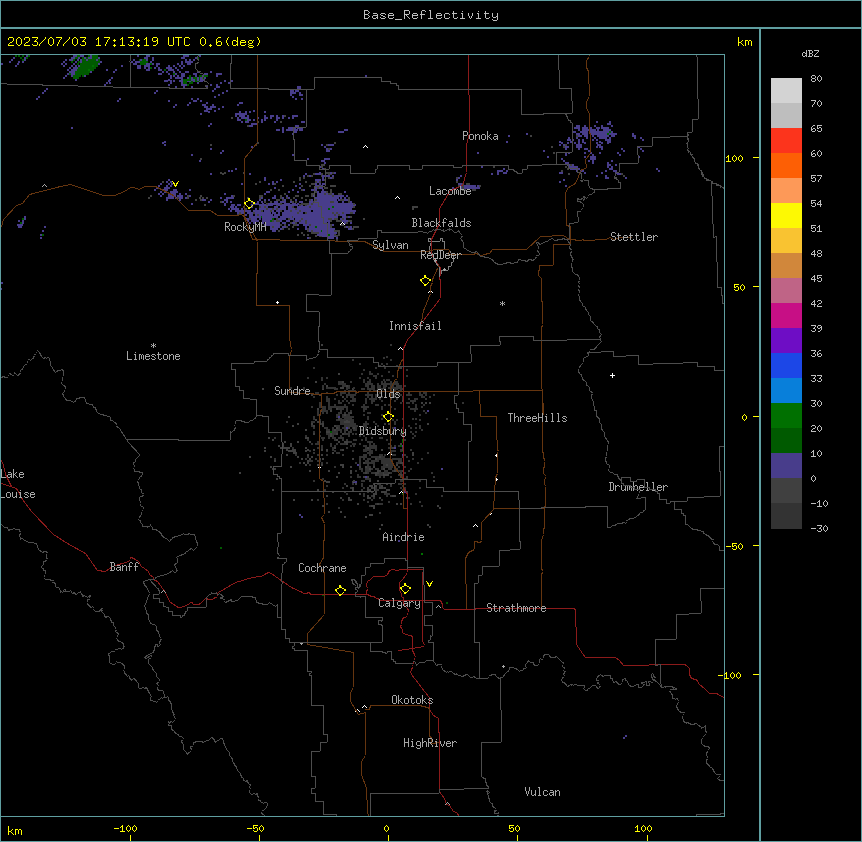Image resolution: width=862 pixels, height=842 pixels.
Task: Click the HighRiver label
Action: point(430,743)
